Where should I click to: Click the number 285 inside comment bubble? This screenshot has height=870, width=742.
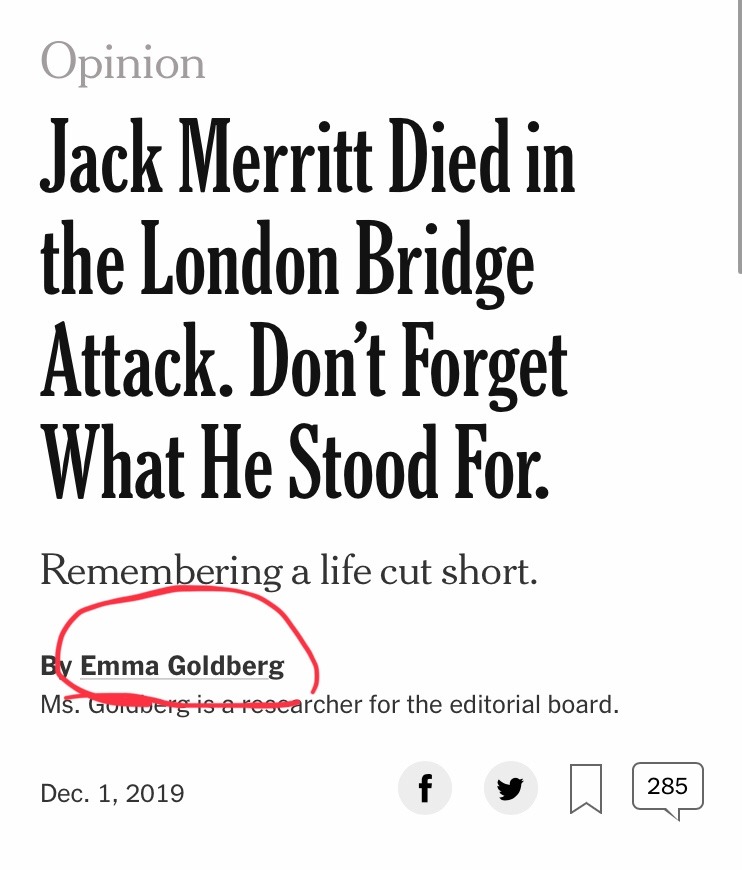668,786
